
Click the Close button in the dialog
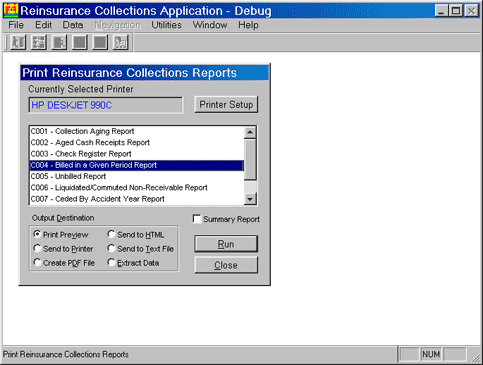(x=226, y=265)
